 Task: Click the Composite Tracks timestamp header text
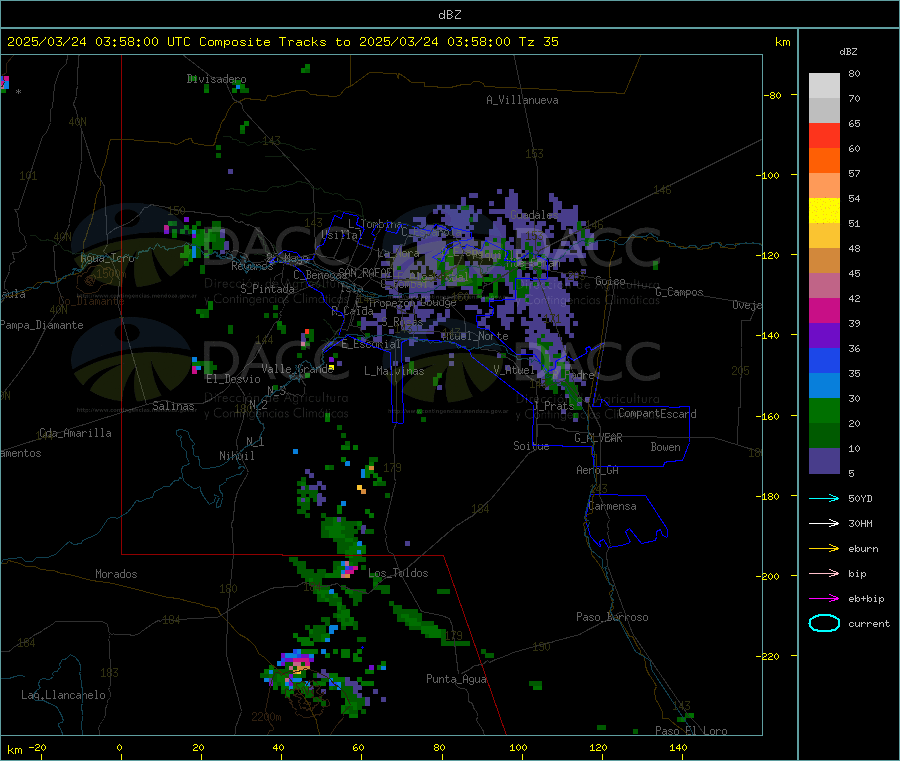click(x=282, y=42)
